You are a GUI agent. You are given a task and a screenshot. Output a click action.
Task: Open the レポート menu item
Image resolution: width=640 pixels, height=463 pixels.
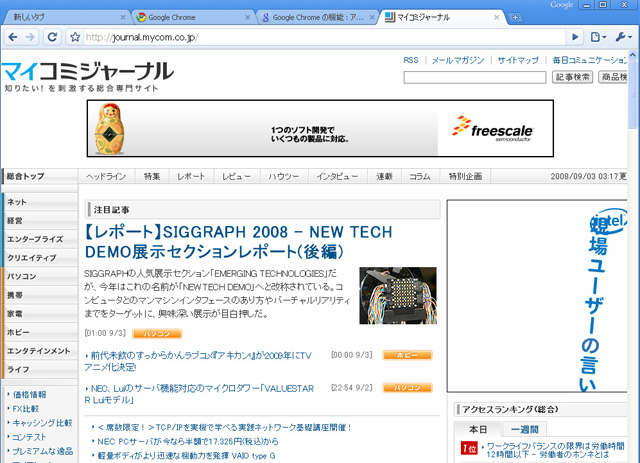pyautogui.click(x=191, y=176)
